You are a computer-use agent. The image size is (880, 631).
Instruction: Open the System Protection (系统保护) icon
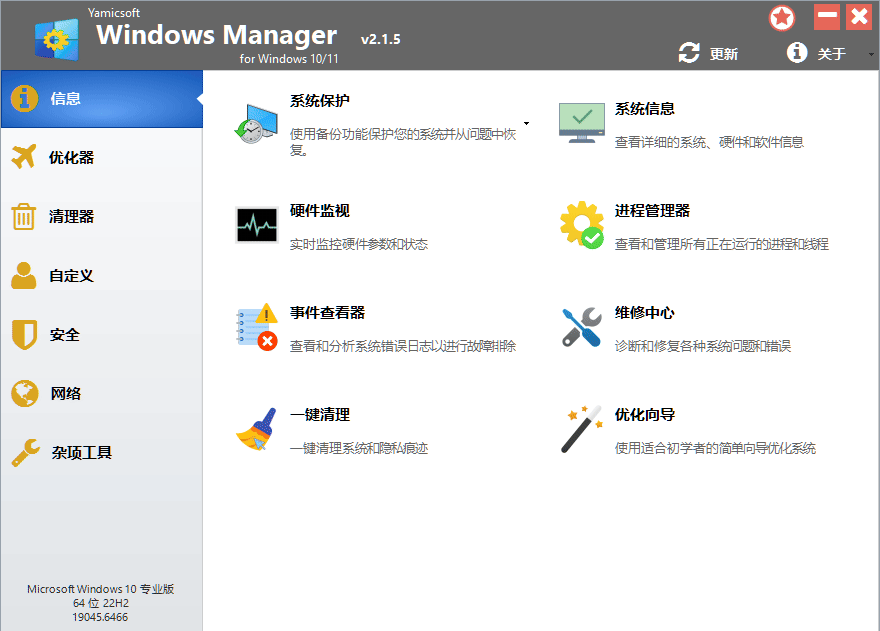coord(256,124)
